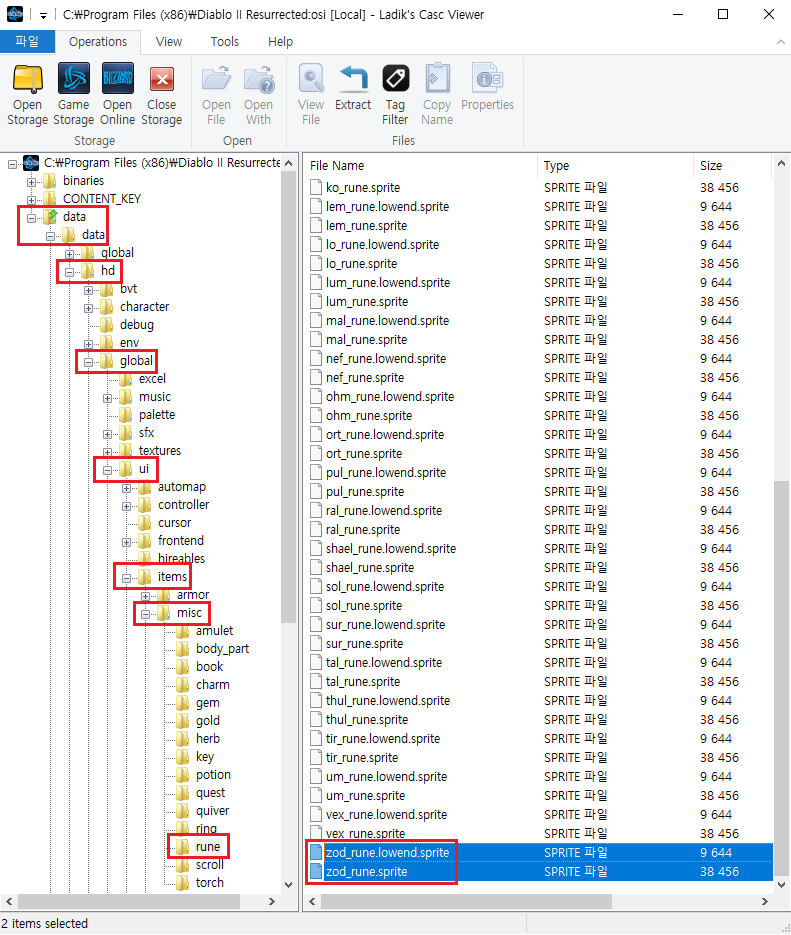Screen dimensions: 791x935
Task: Click the Casc Viewer app icon in title bar
Action: point(14,14)
